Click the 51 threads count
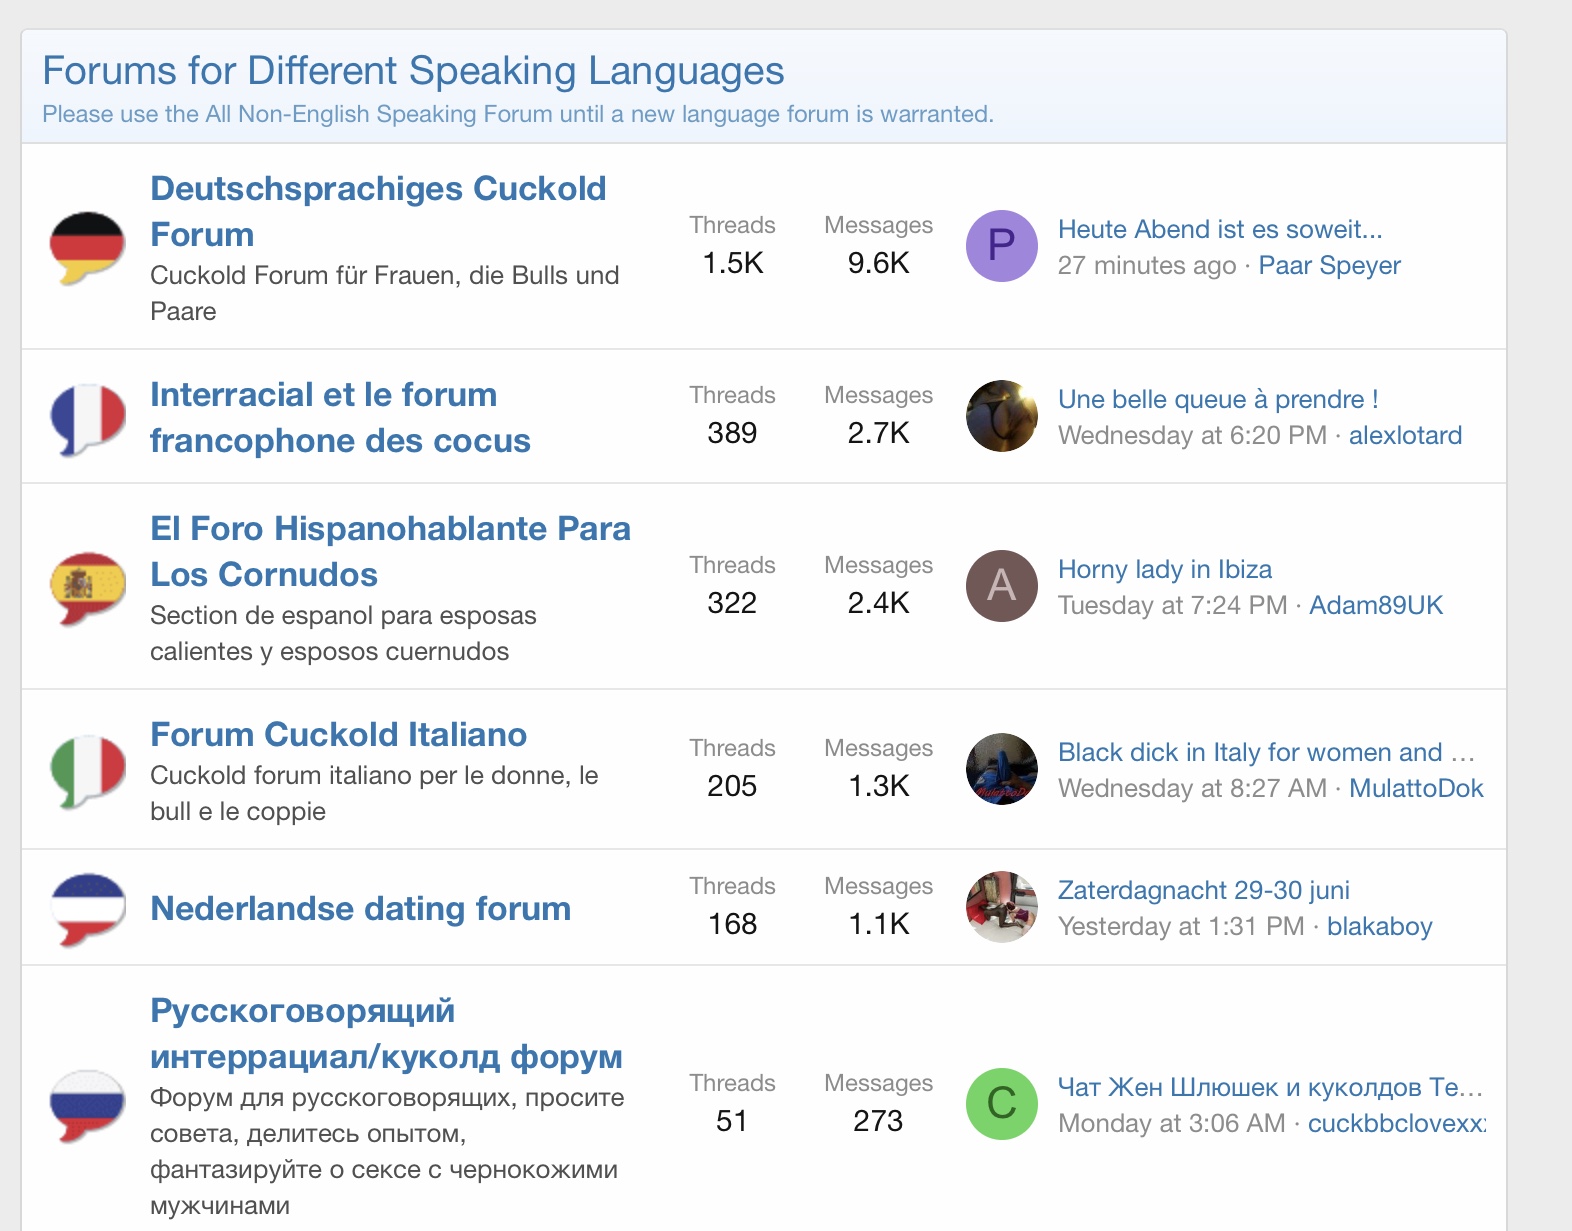 732,1121
